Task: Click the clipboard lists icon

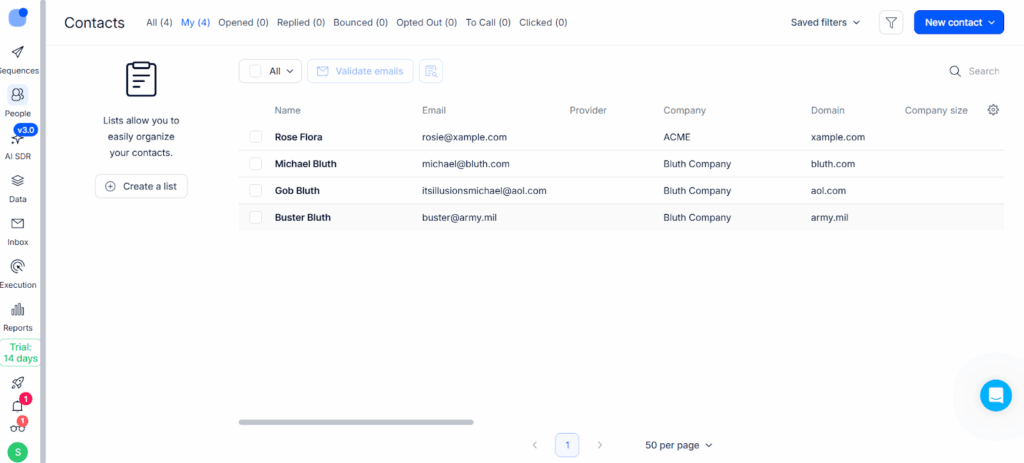Action: coord(141,79)
